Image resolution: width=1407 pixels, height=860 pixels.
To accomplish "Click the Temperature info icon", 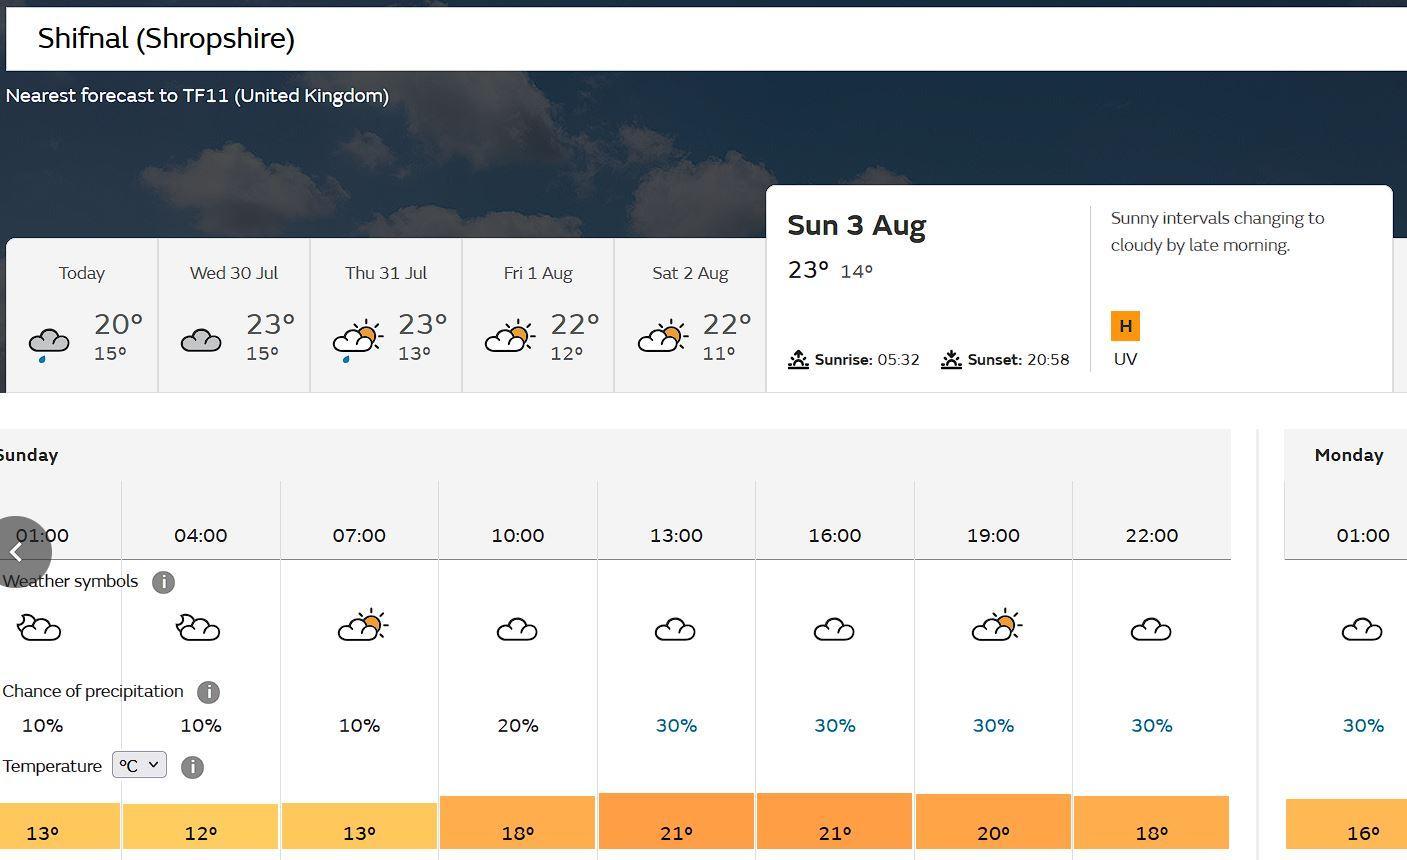I will 192,767.
